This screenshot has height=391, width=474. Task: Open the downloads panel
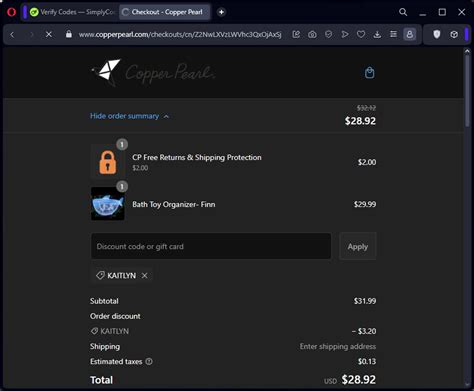click(377, 34)
